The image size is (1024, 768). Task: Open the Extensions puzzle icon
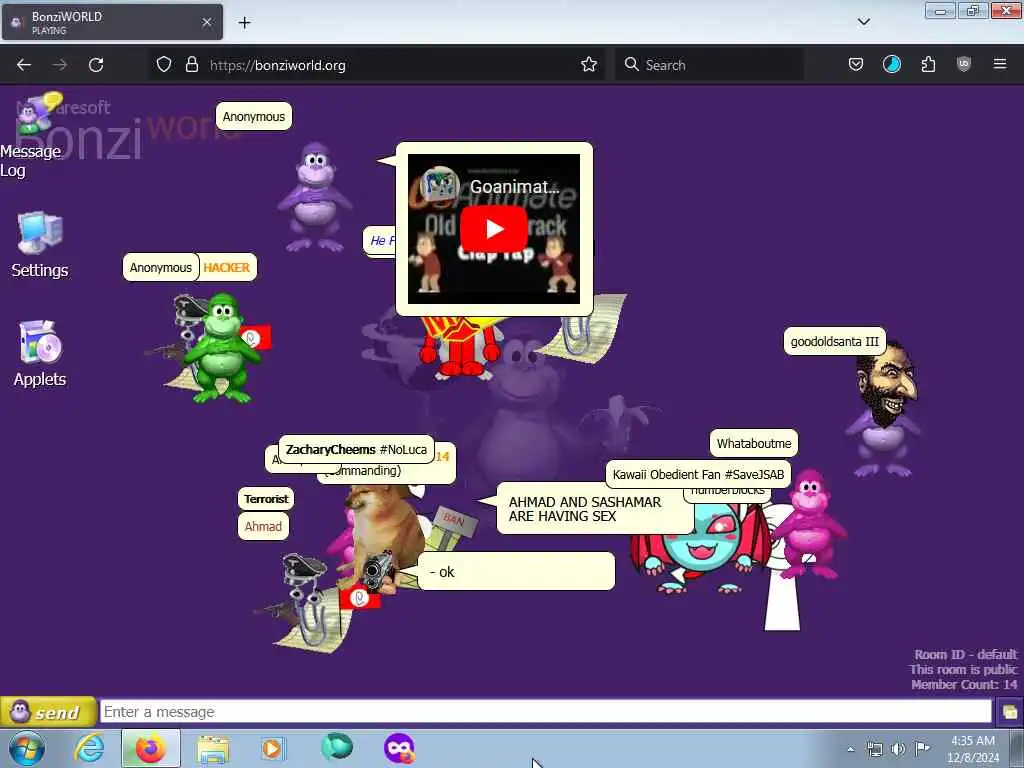pos(928,64)
